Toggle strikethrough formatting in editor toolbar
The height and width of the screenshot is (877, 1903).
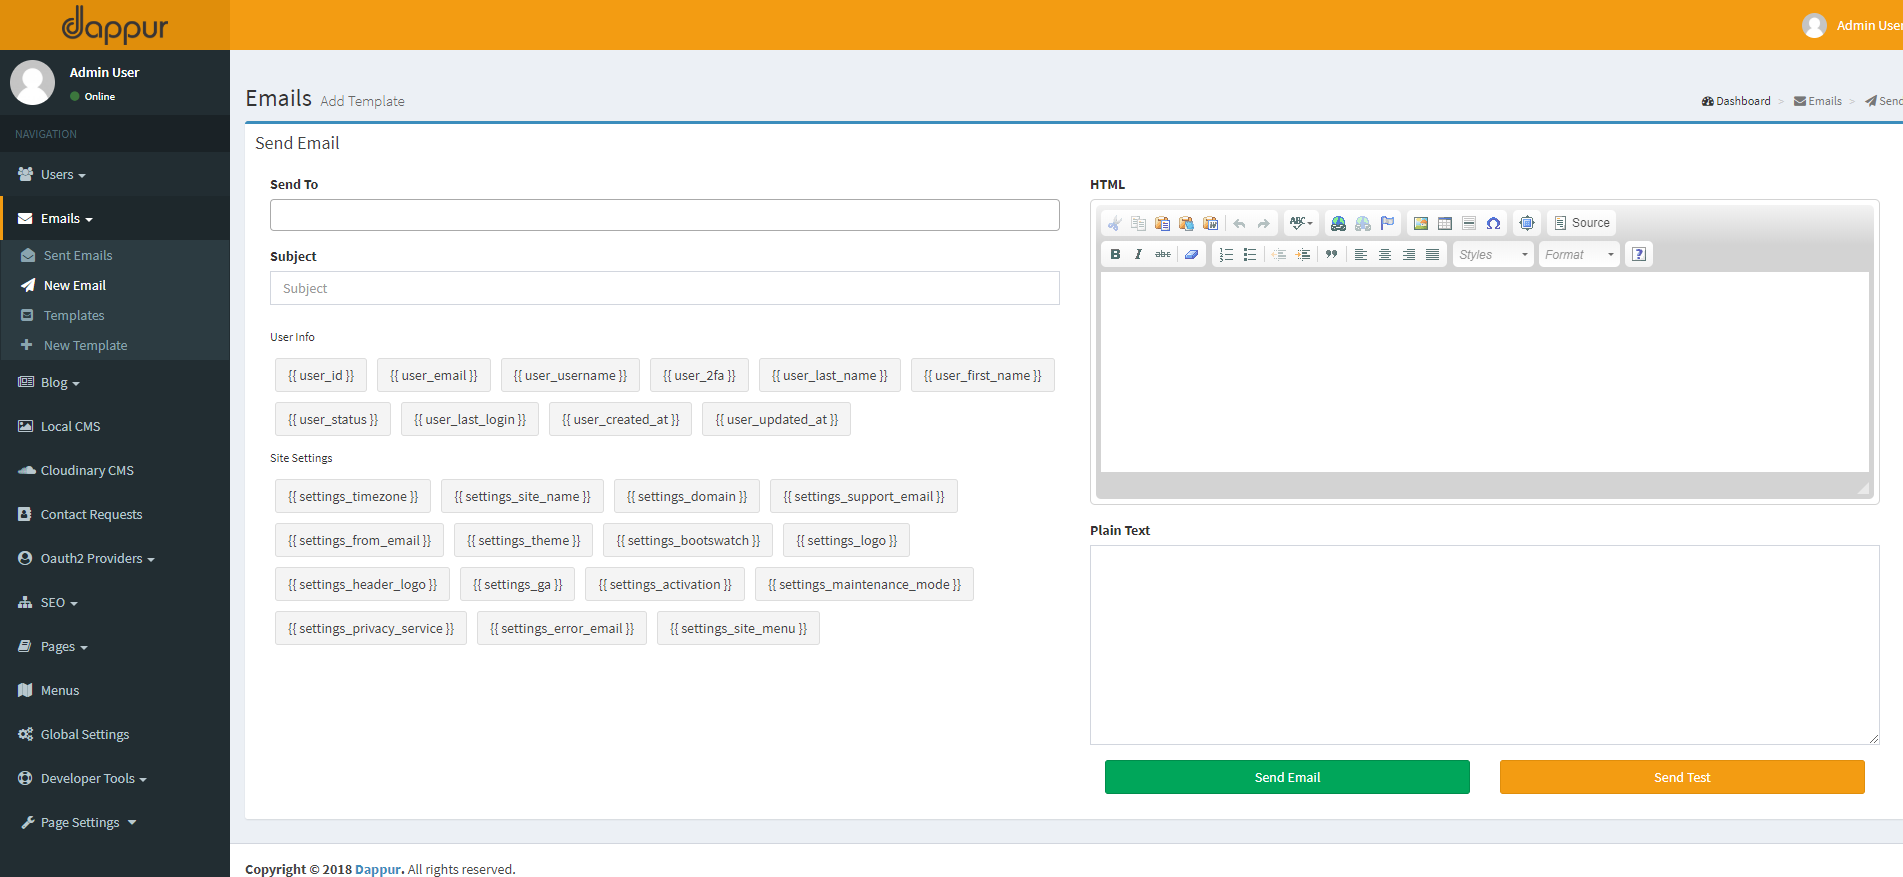pyautogui.click(x=1162, y=254)
